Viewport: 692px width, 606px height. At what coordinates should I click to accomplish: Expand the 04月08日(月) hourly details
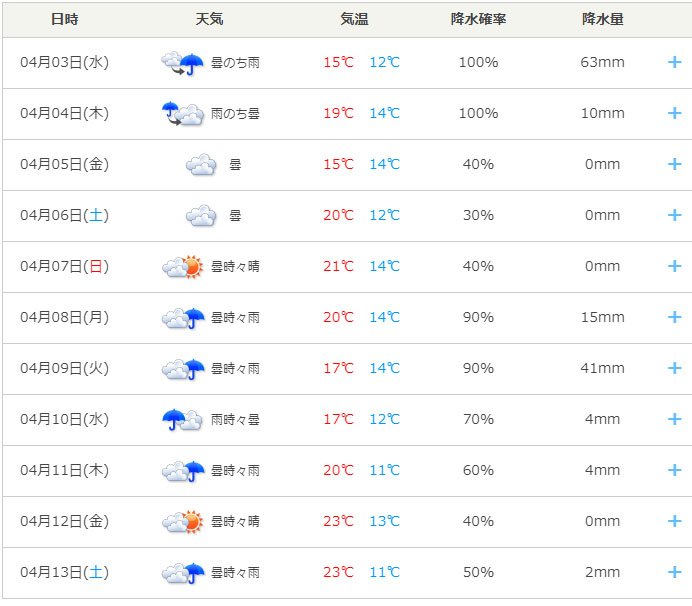pos(674,317)
